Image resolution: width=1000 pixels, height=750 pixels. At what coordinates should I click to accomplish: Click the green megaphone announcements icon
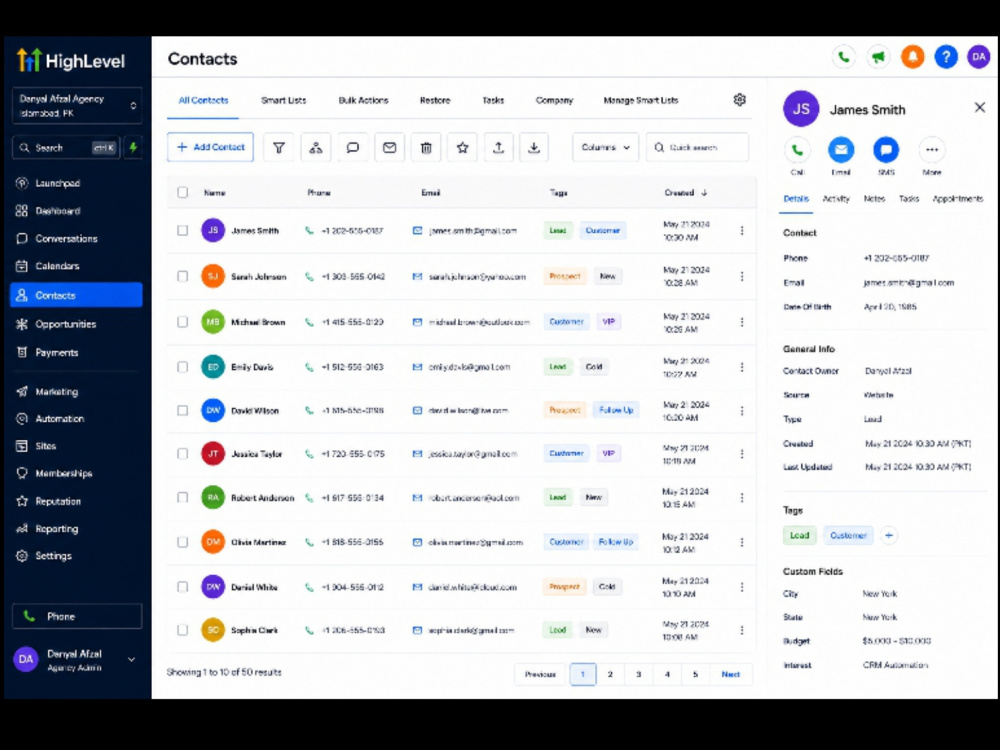pos(878,57)
